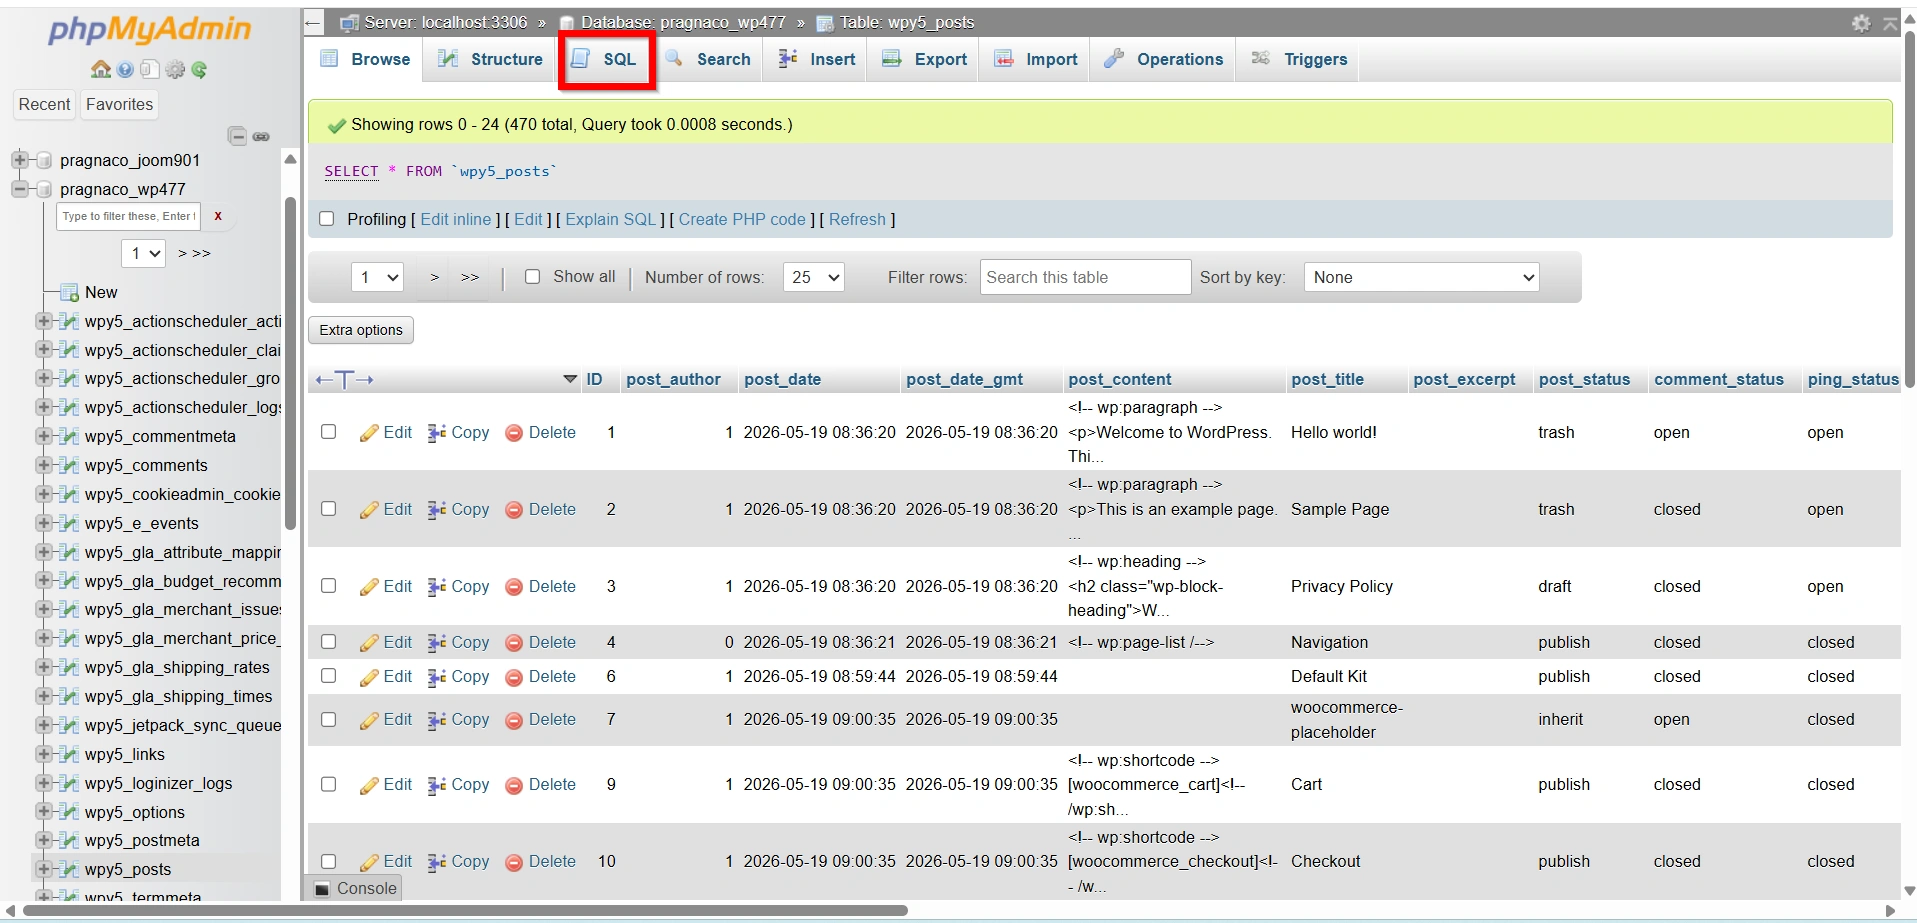Viewport: 1917px width, 923px height.
Task: Click the pencil Edit icon for Navigation row
Action: (369, 643)
